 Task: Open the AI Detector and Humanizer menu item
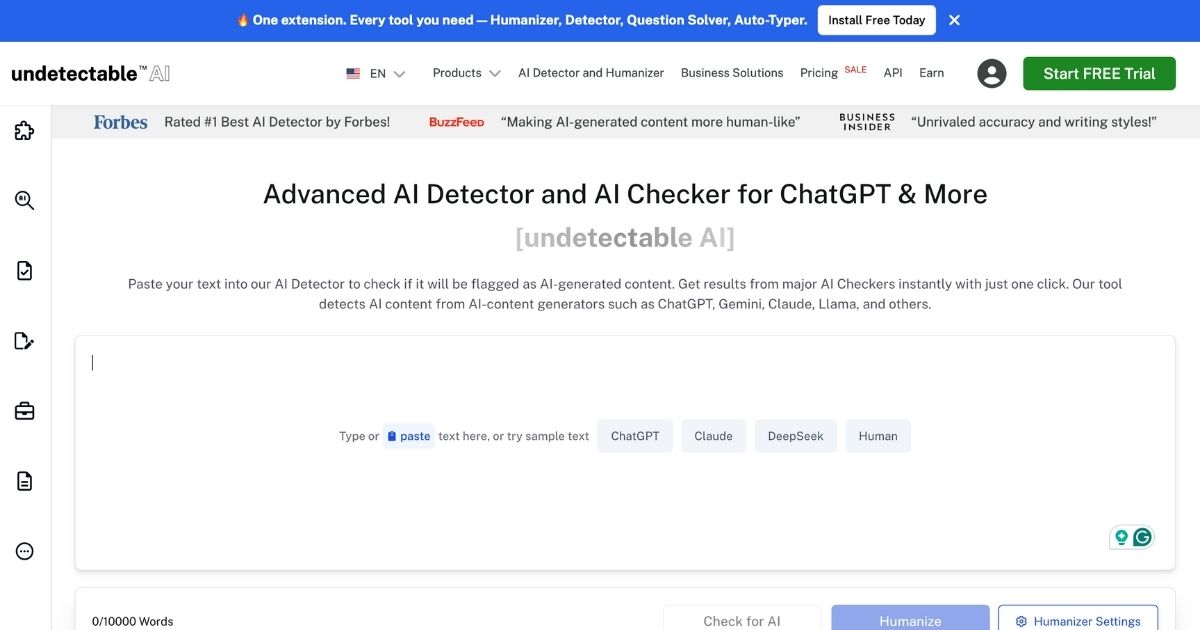point(591,73)
